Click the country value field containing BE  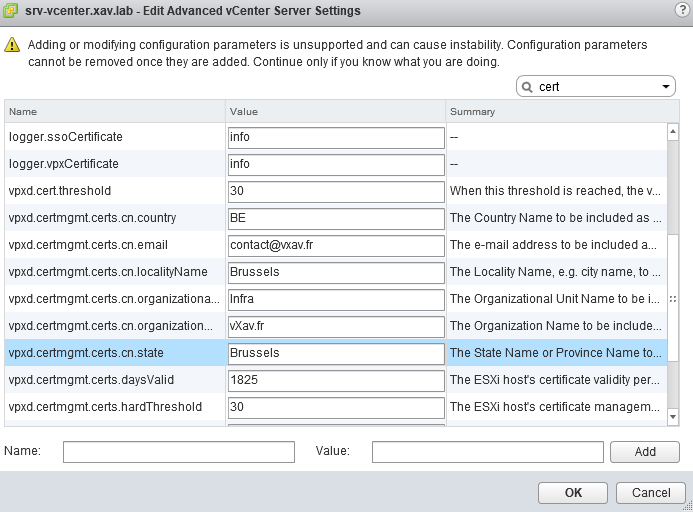coord(336,218)
